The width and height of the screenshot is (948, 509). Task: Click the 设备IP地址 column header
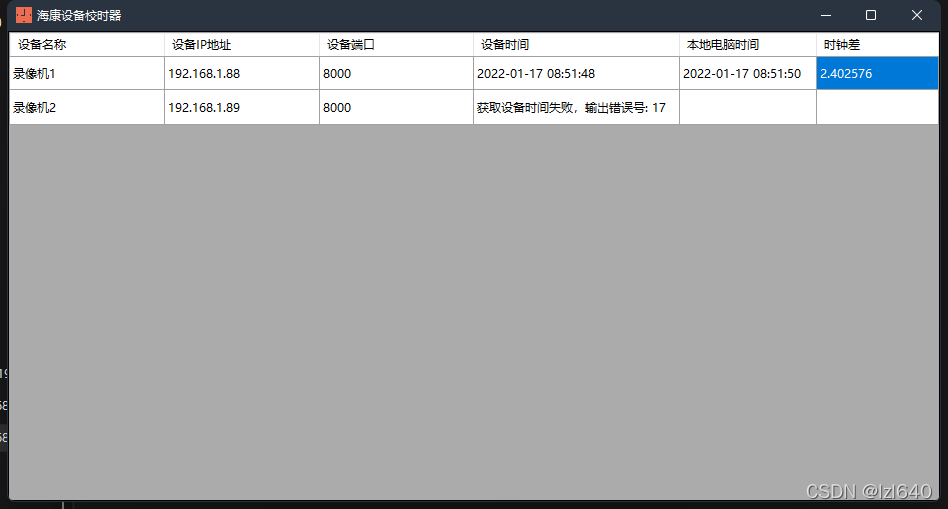click(242, 45)
